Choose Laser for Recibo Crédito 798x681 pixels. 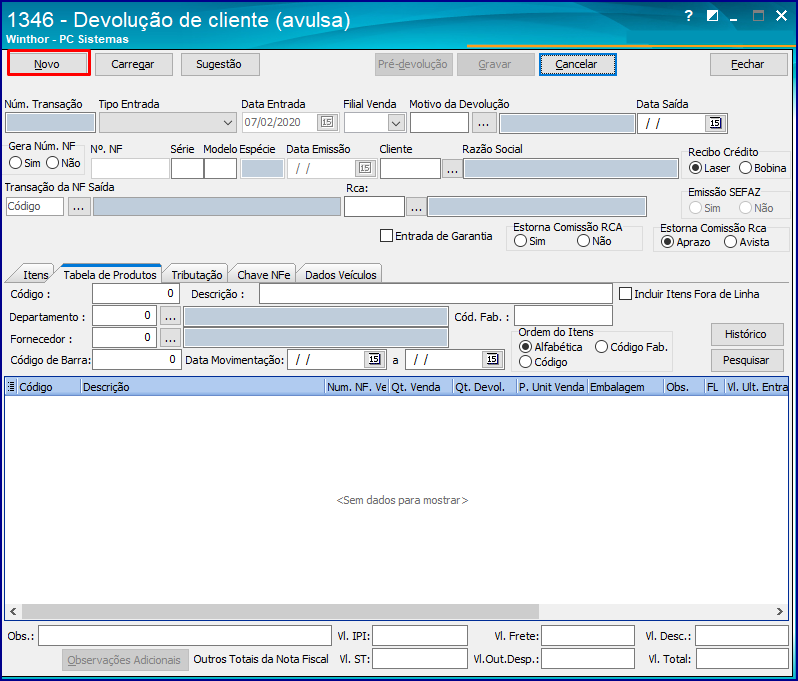[709, 168]
